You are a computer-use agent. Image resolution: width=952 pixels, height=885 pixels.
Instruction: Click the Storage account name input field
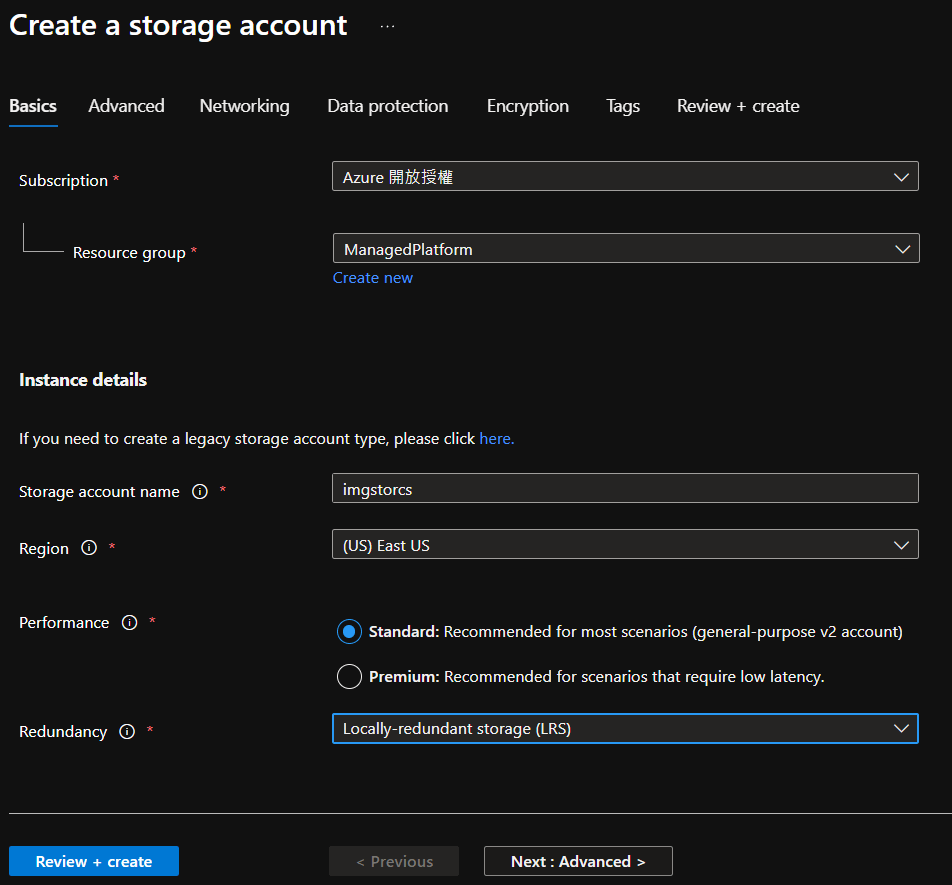[625, 488]
